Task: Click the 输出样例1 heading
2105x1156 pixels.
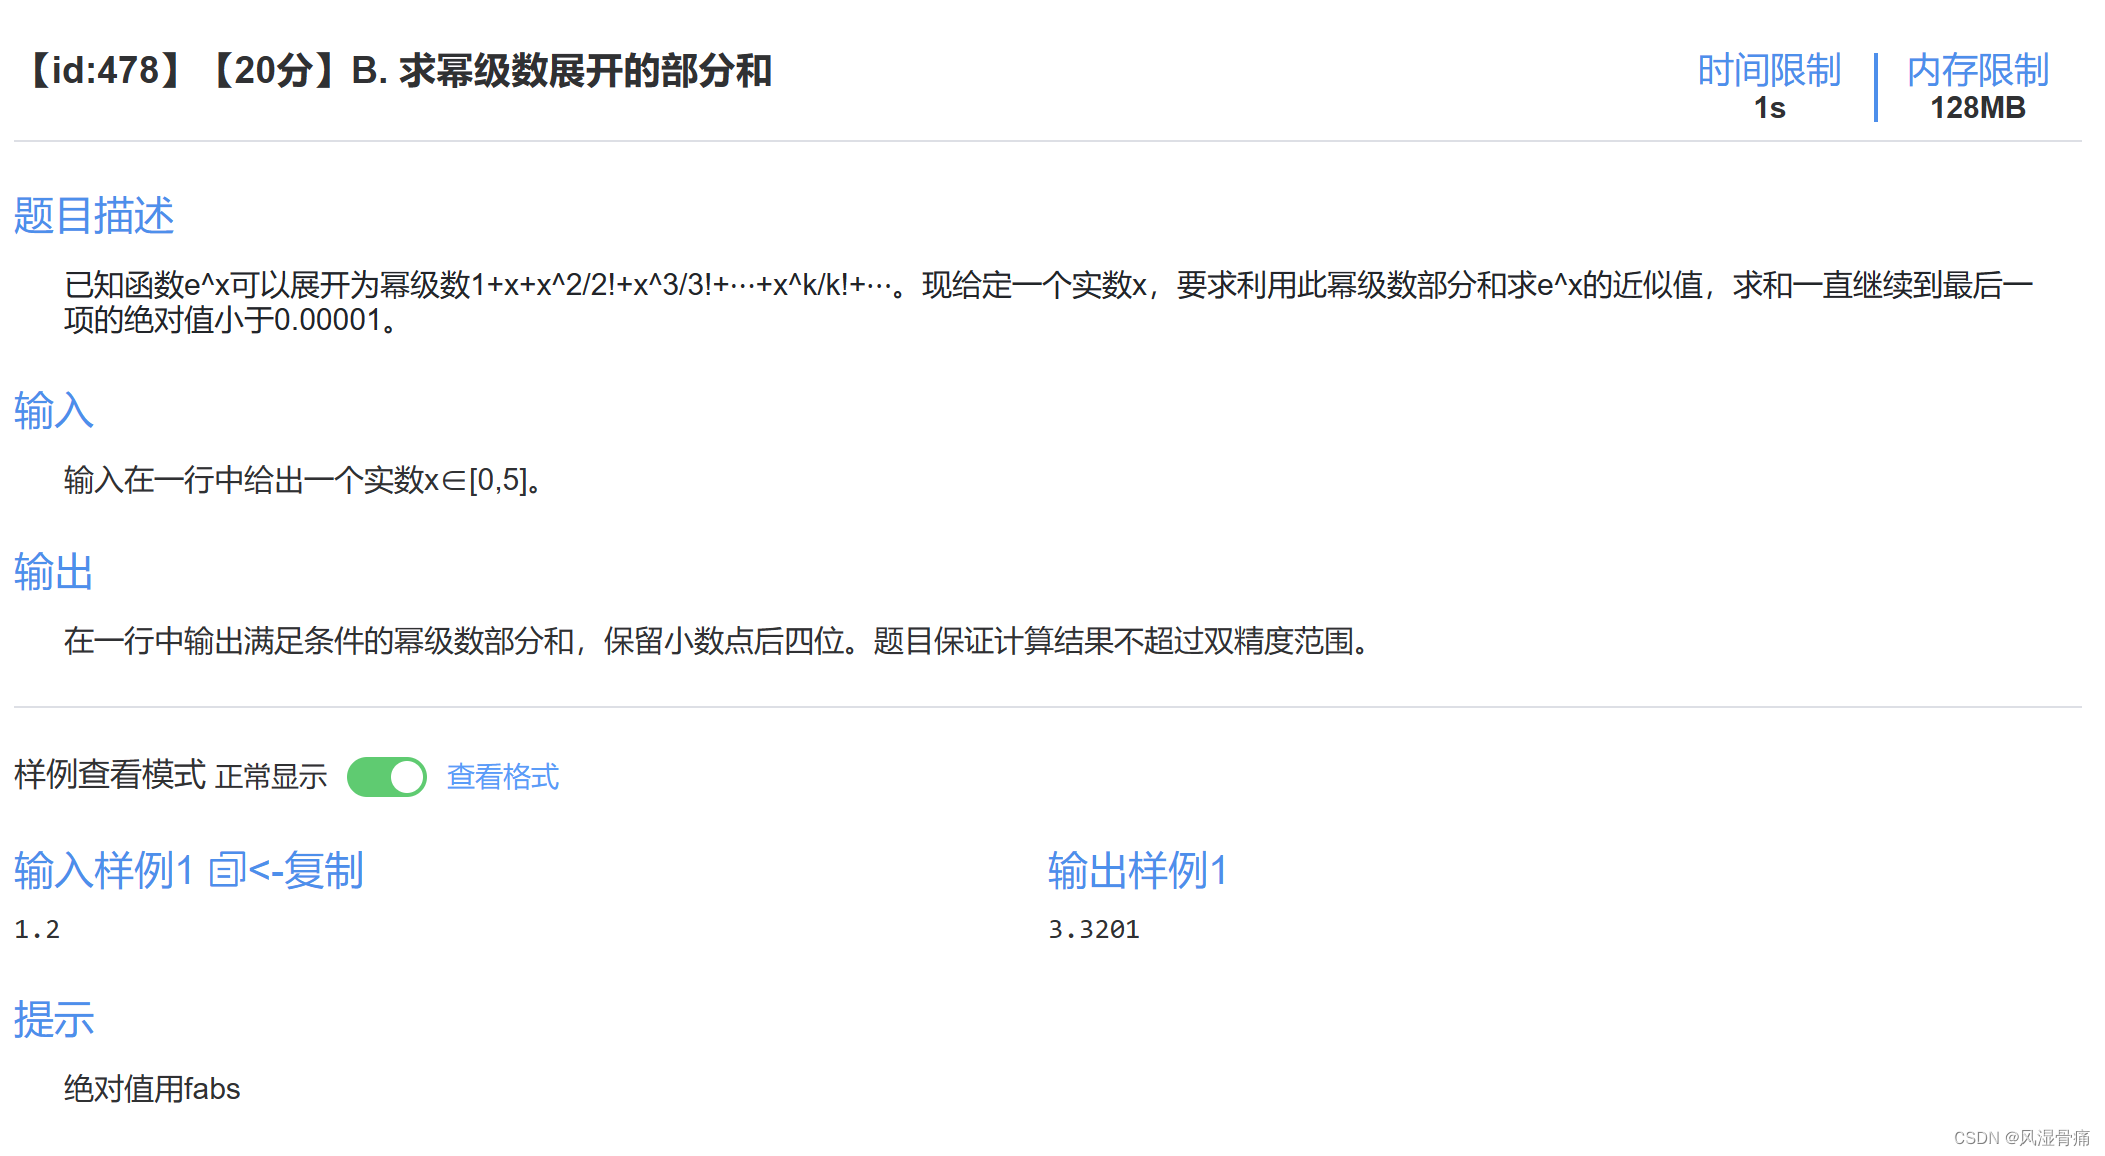Action: click(1137, 870)
